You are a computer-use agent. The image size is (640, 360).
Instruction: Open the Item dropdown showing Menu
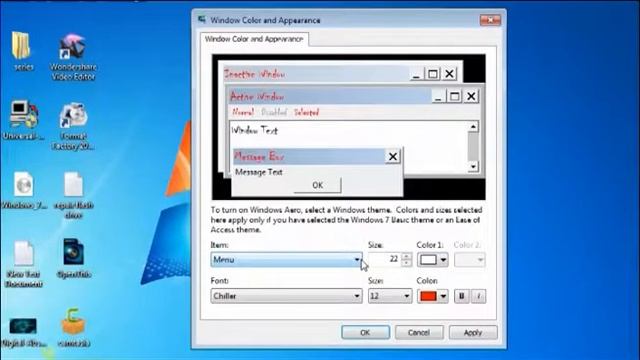click(286, 260)
